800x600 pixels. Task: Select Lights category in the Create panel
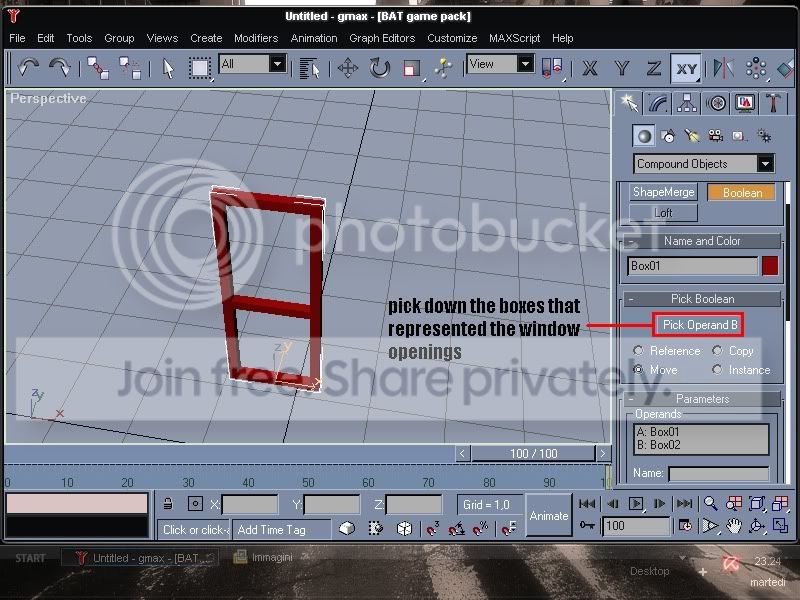coord(691,136)
